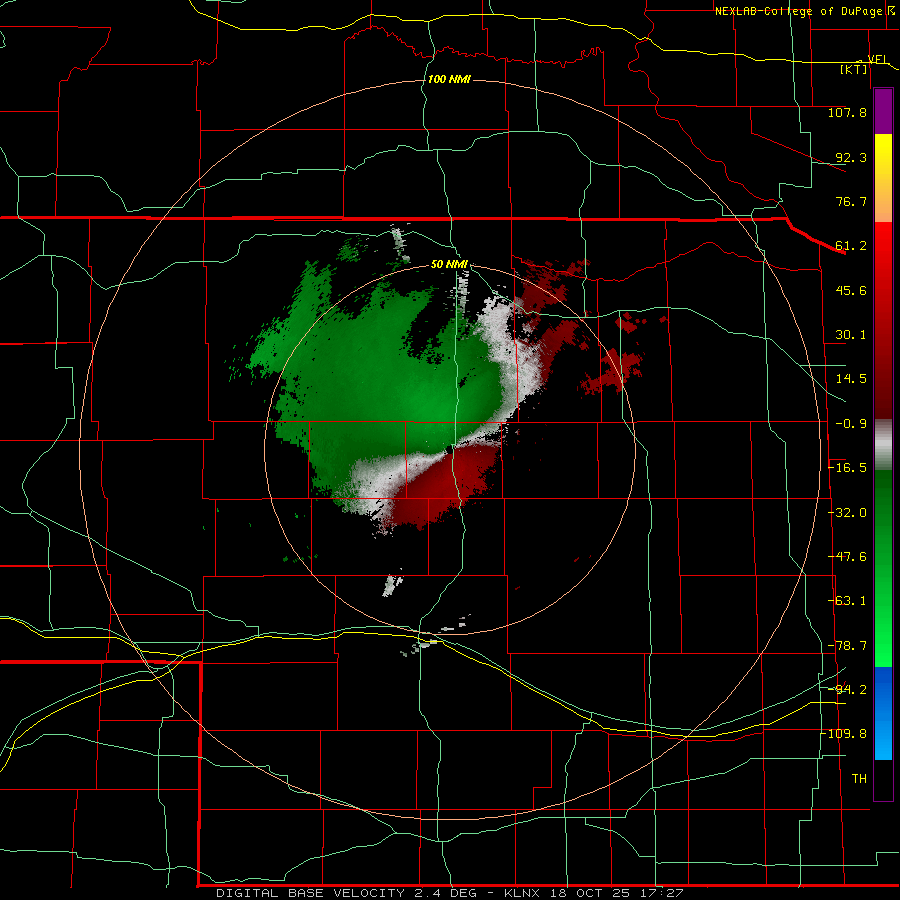The width and height of the screenshot is (900, 900).
Task: Select the 45.6 scale value
Action: (x=851, y=290)
